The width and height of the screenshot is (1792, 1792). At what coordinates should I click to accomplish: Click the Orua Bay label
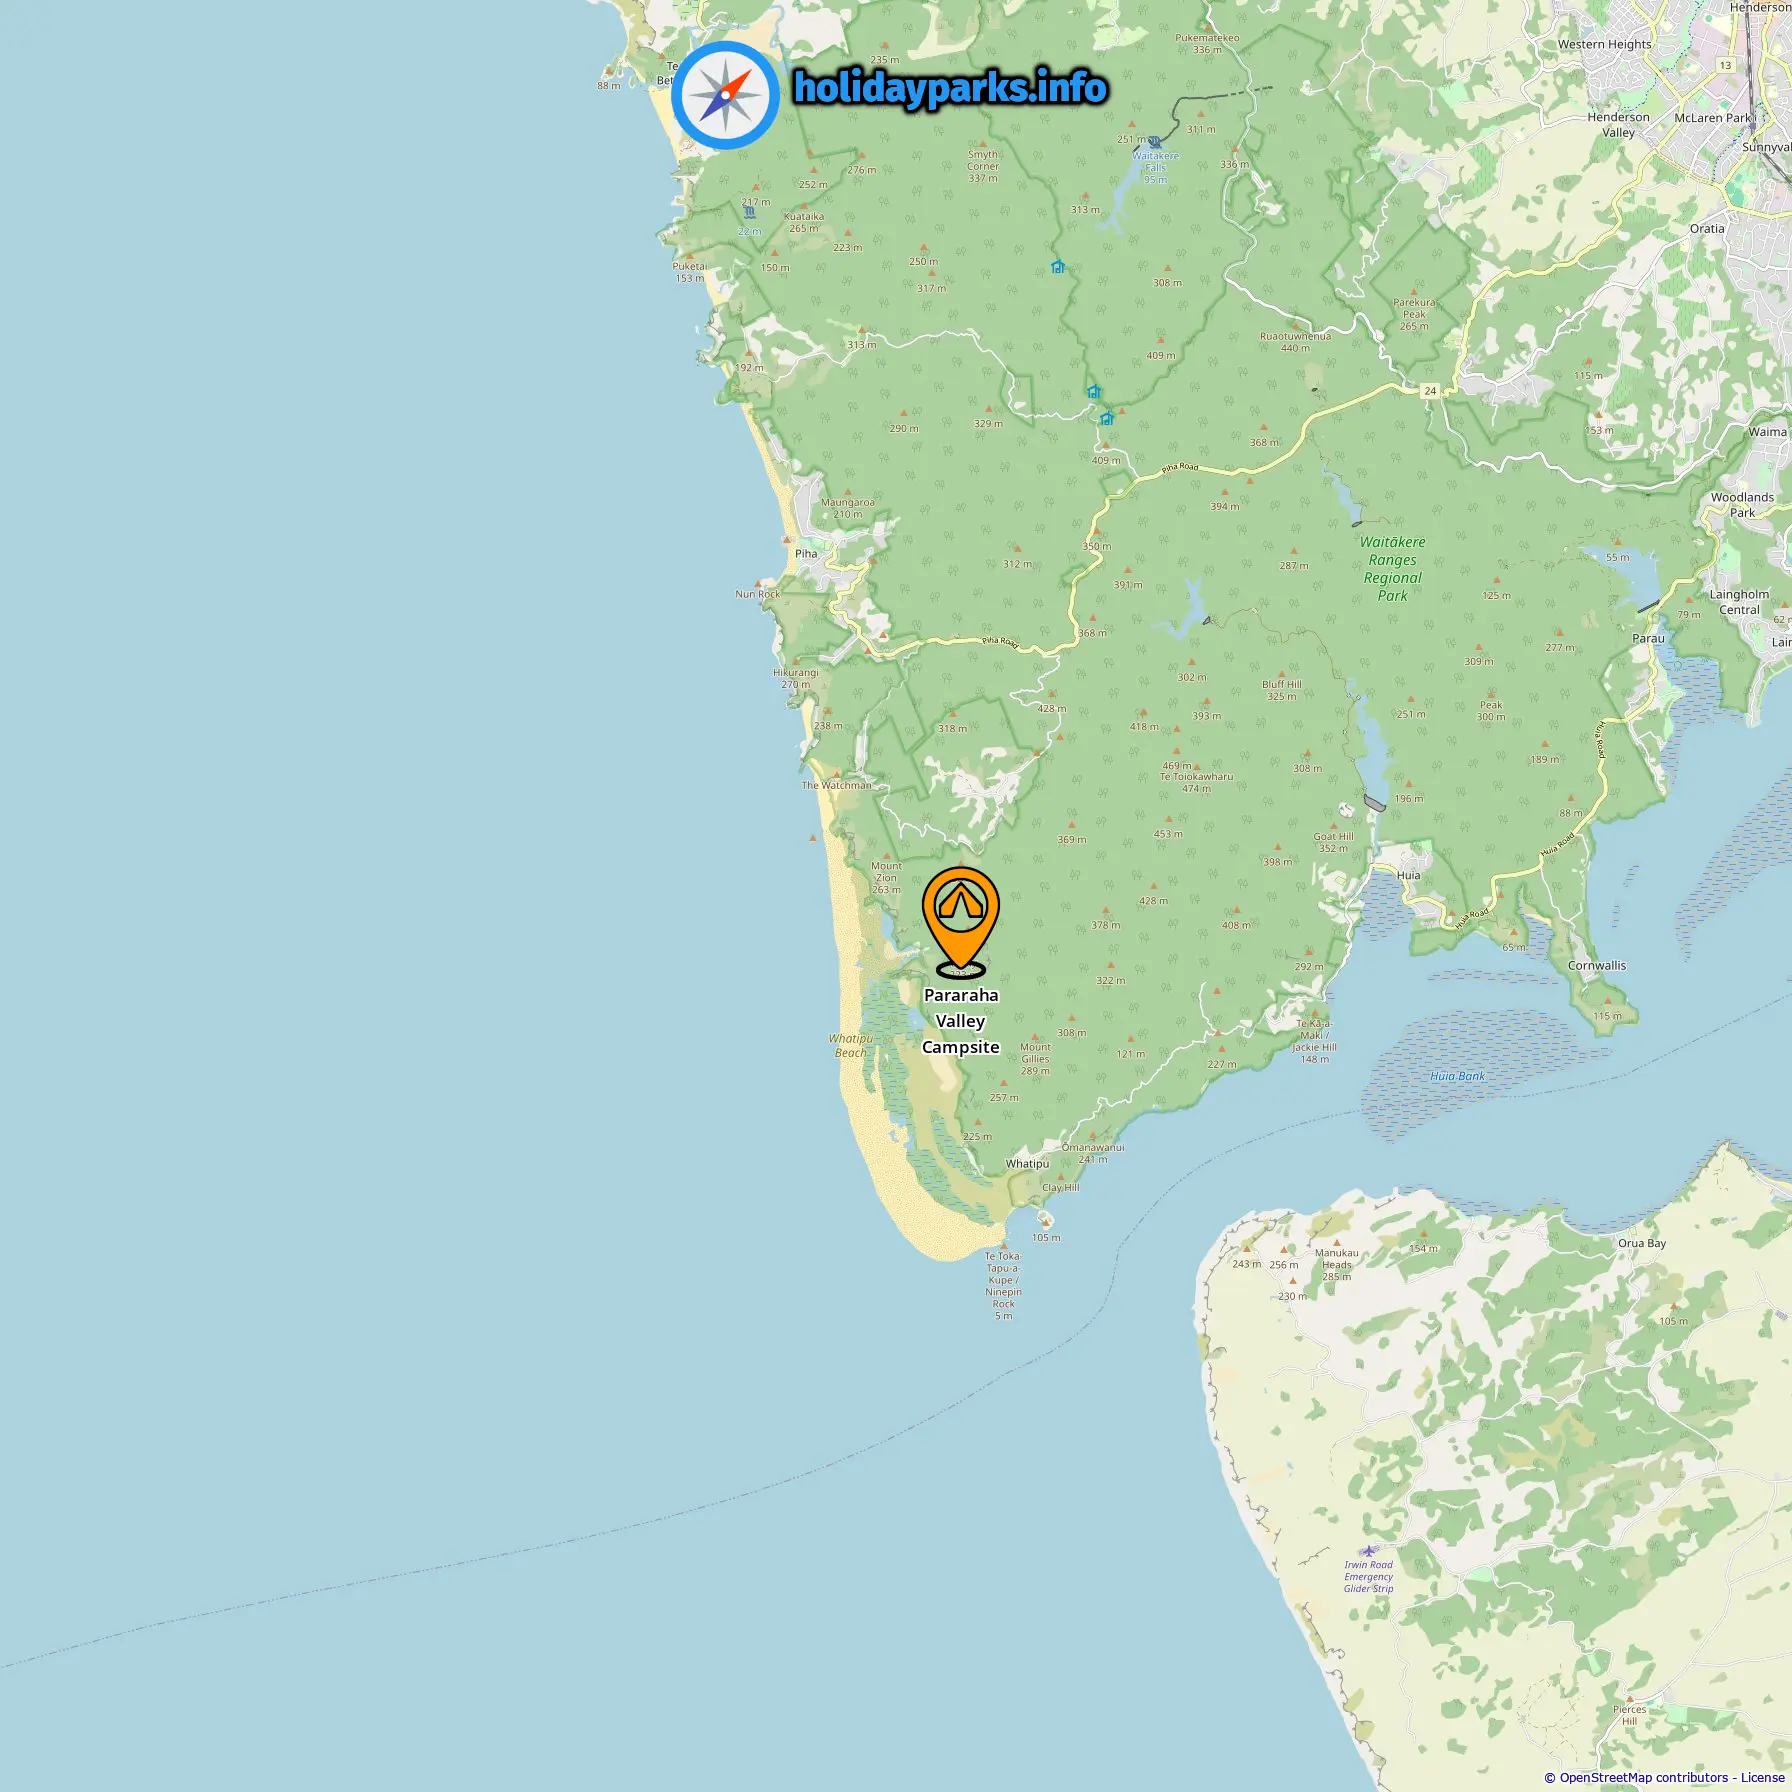[x=1642, y=1243]
